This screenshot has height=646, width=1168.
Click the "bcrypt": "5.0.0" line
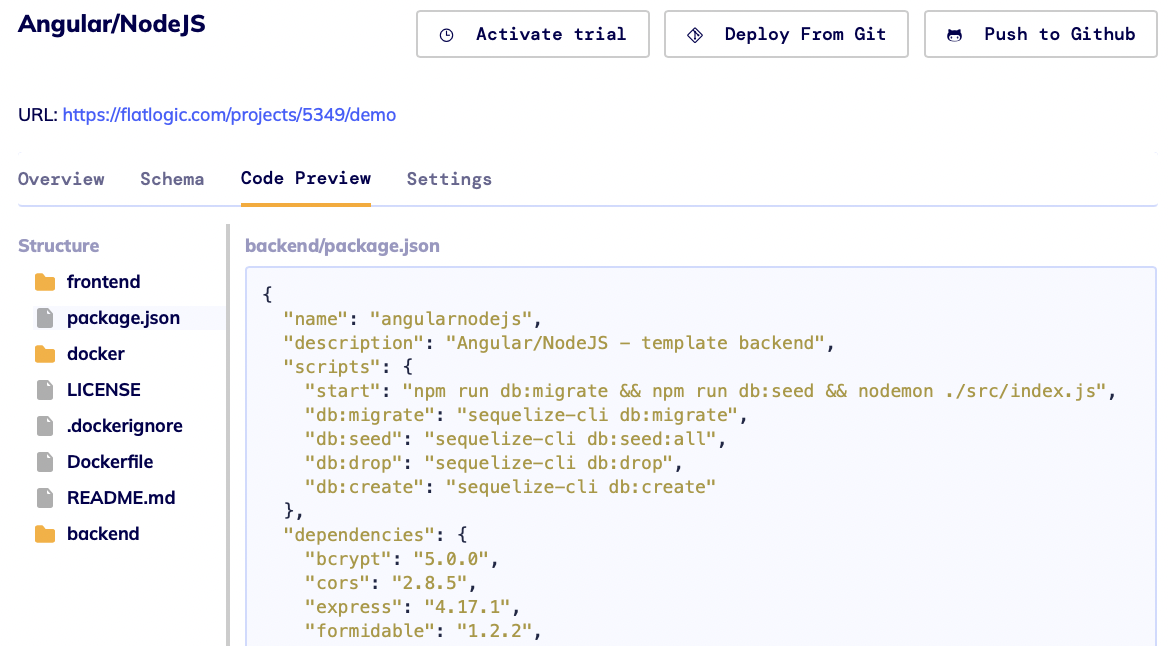402,559
